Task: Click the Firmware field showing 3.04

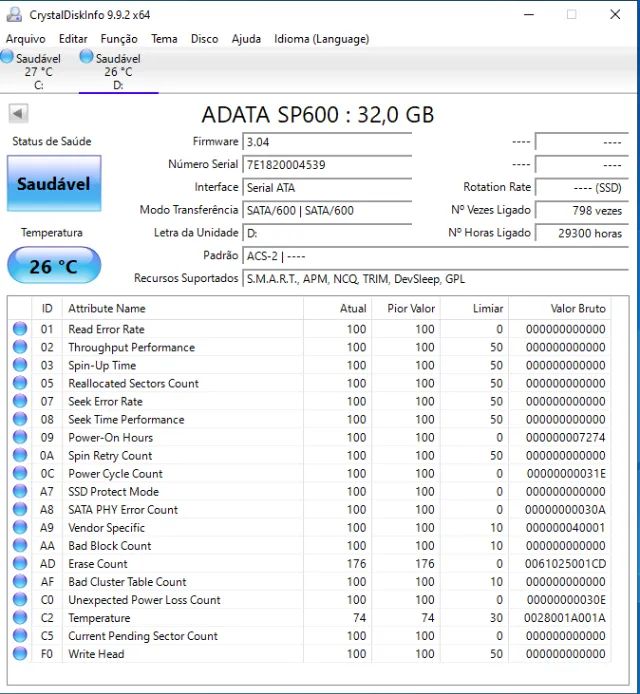Action: [x=327, y=142]
